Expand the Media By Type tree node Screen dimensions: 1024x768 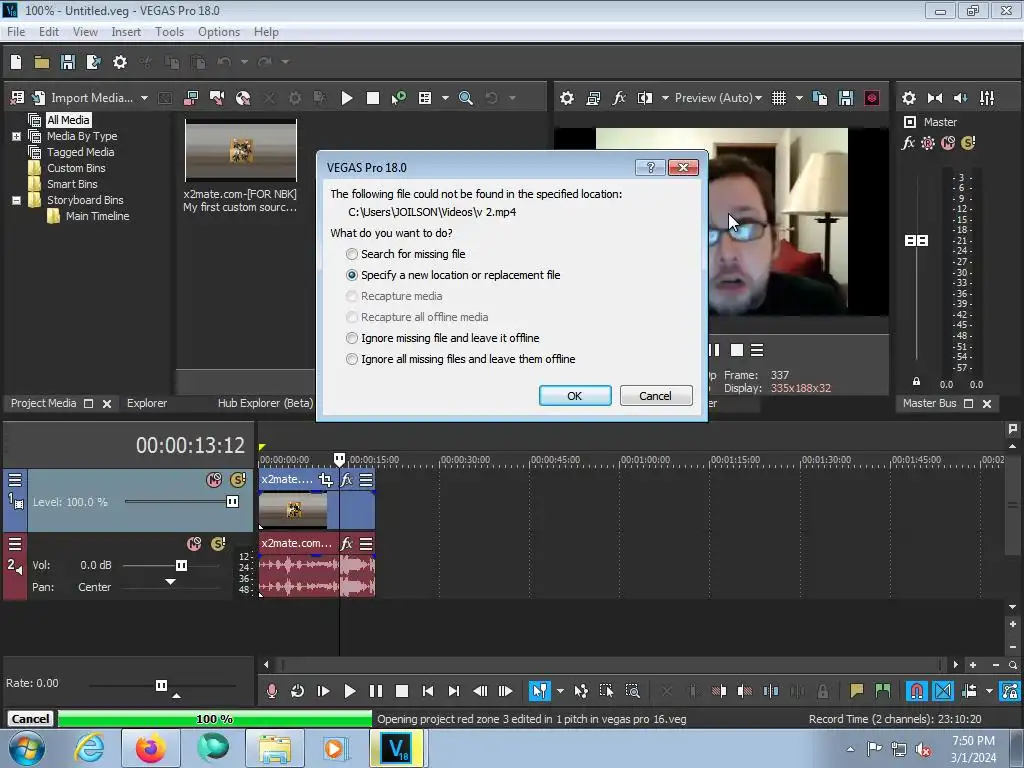click(x=16, y=136)
